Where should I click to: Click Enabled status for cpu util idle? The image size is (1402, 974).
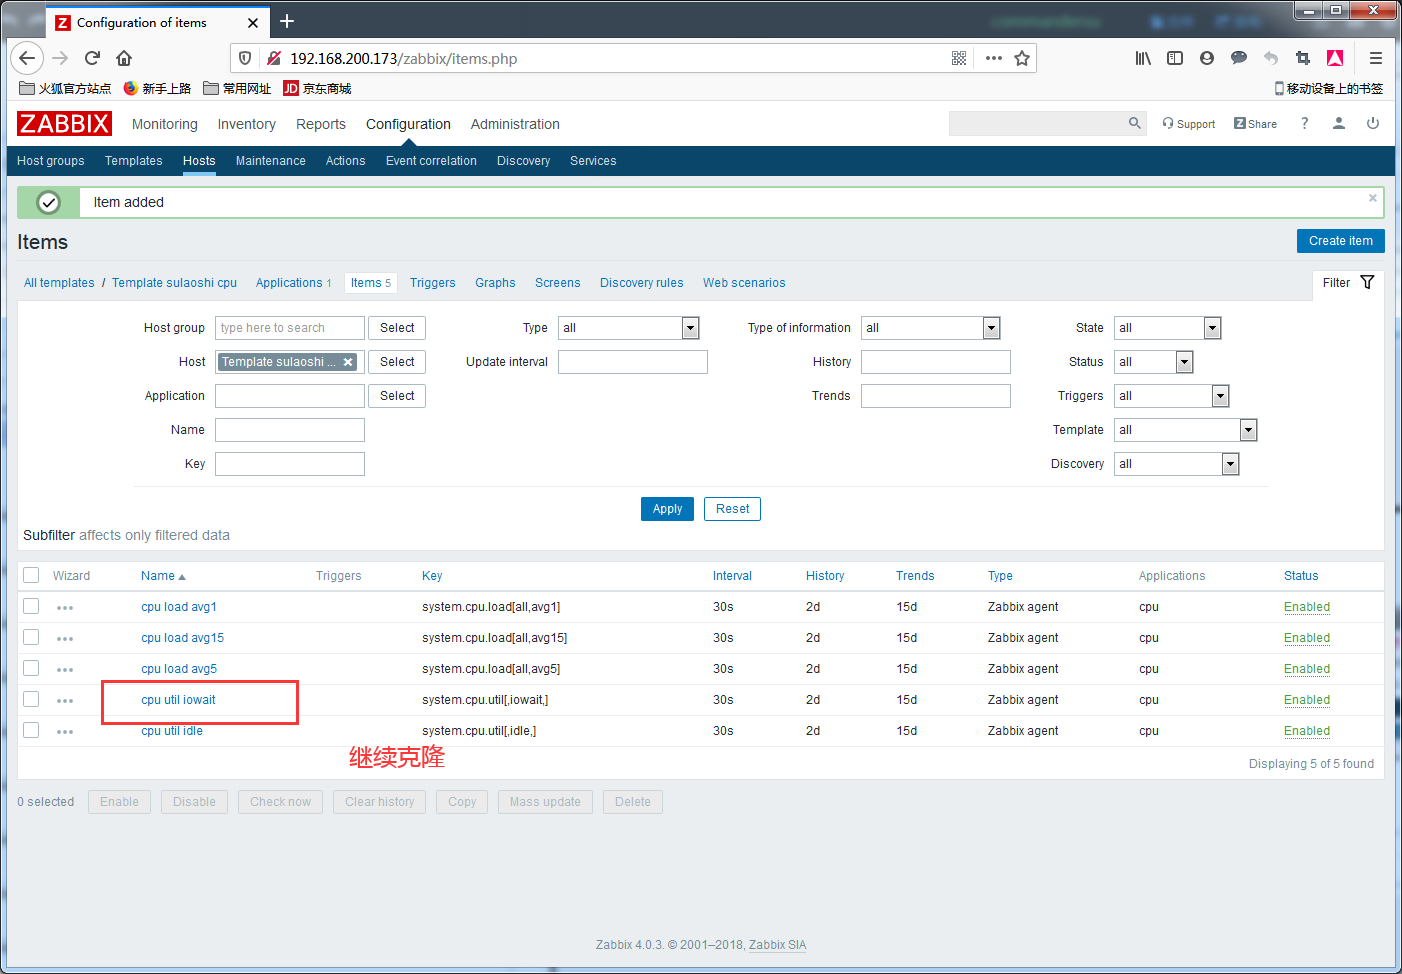tap(1307, 731)
